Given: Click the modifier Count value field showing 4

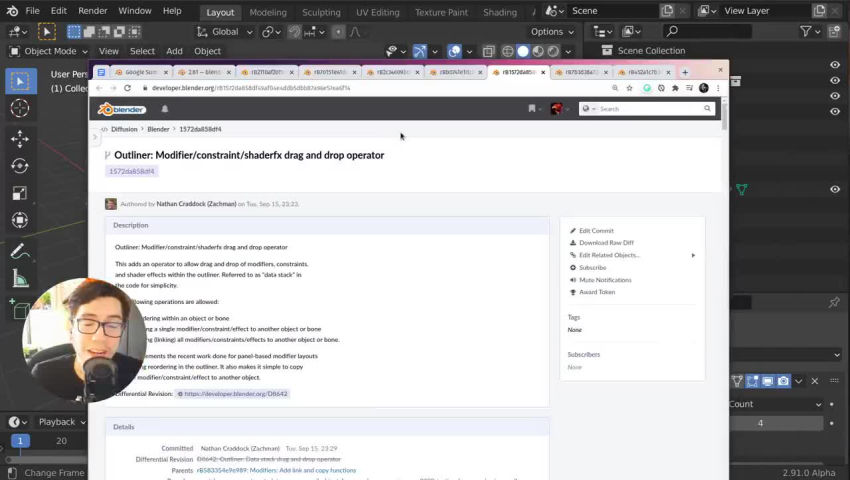Looking at the screenshot, I should coord(775,423).
